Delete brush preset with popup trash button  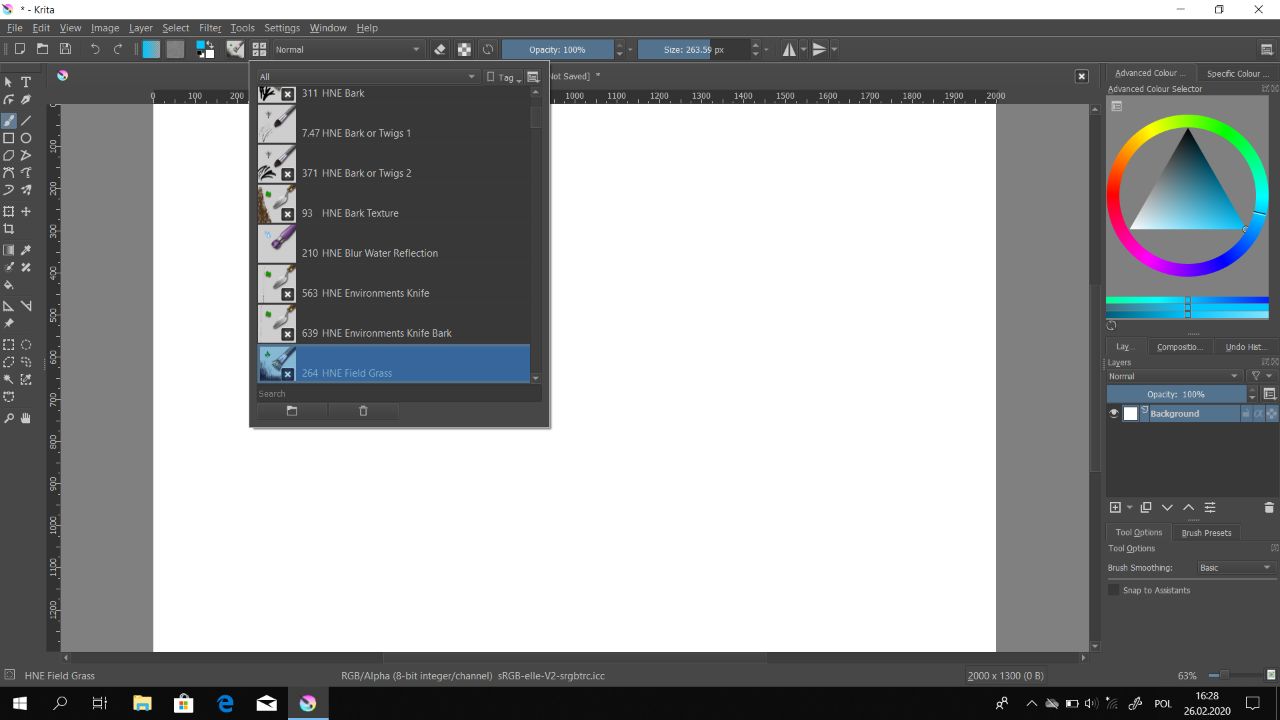click(363, 411)
